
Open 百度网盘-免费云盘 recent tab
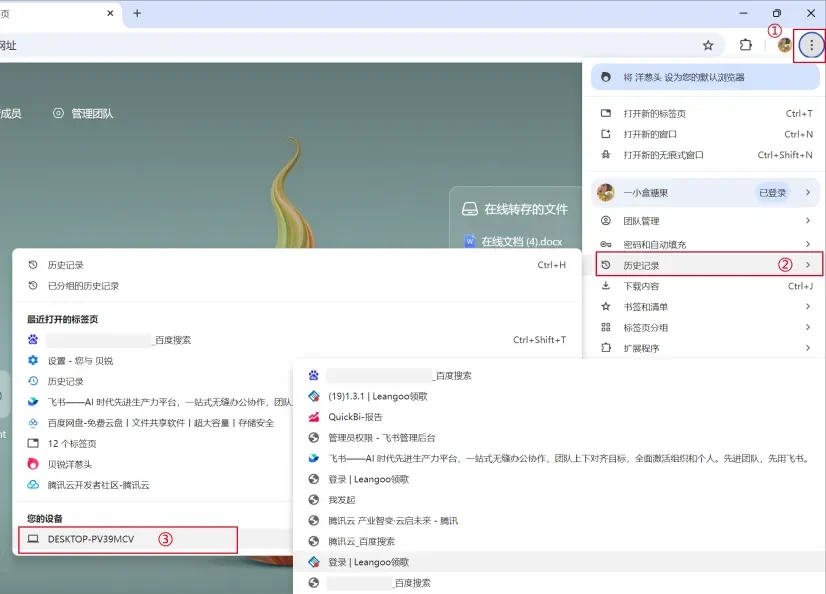(155, 423)
